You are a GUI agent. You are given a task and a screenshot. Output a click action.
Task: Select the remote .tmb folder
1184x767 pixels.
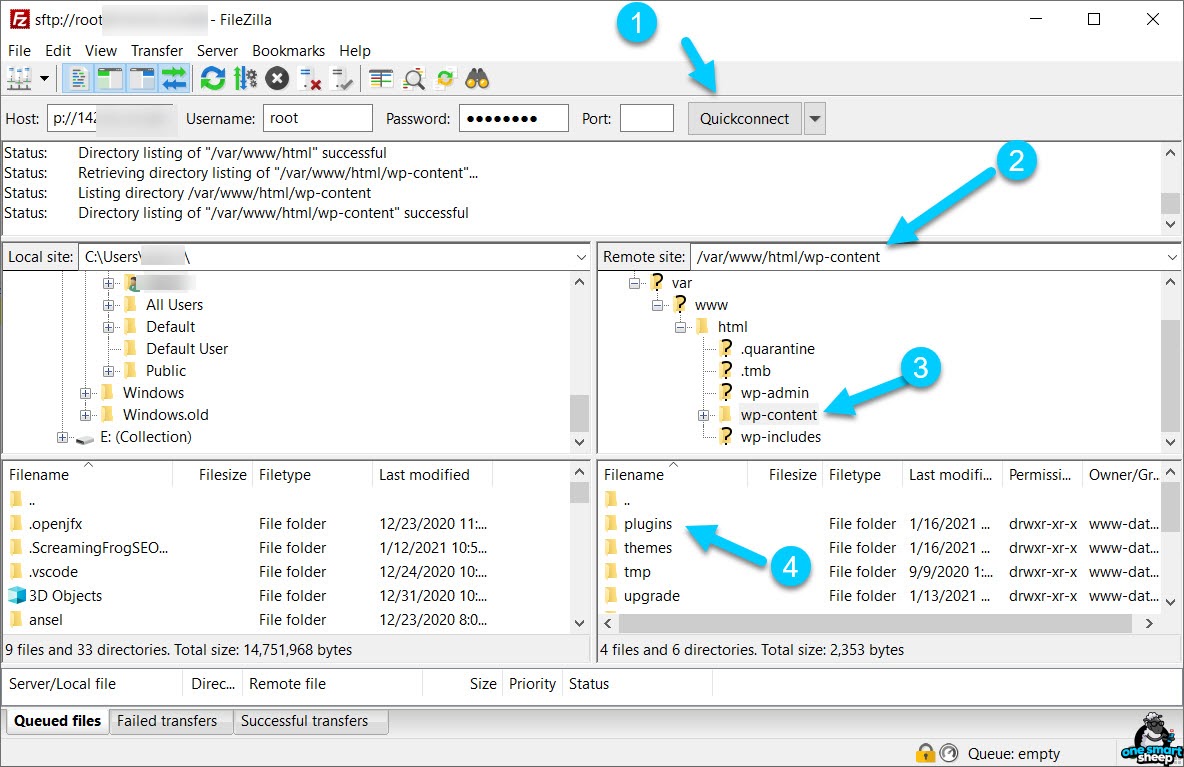pyautogui.click(x=755, y=371)
